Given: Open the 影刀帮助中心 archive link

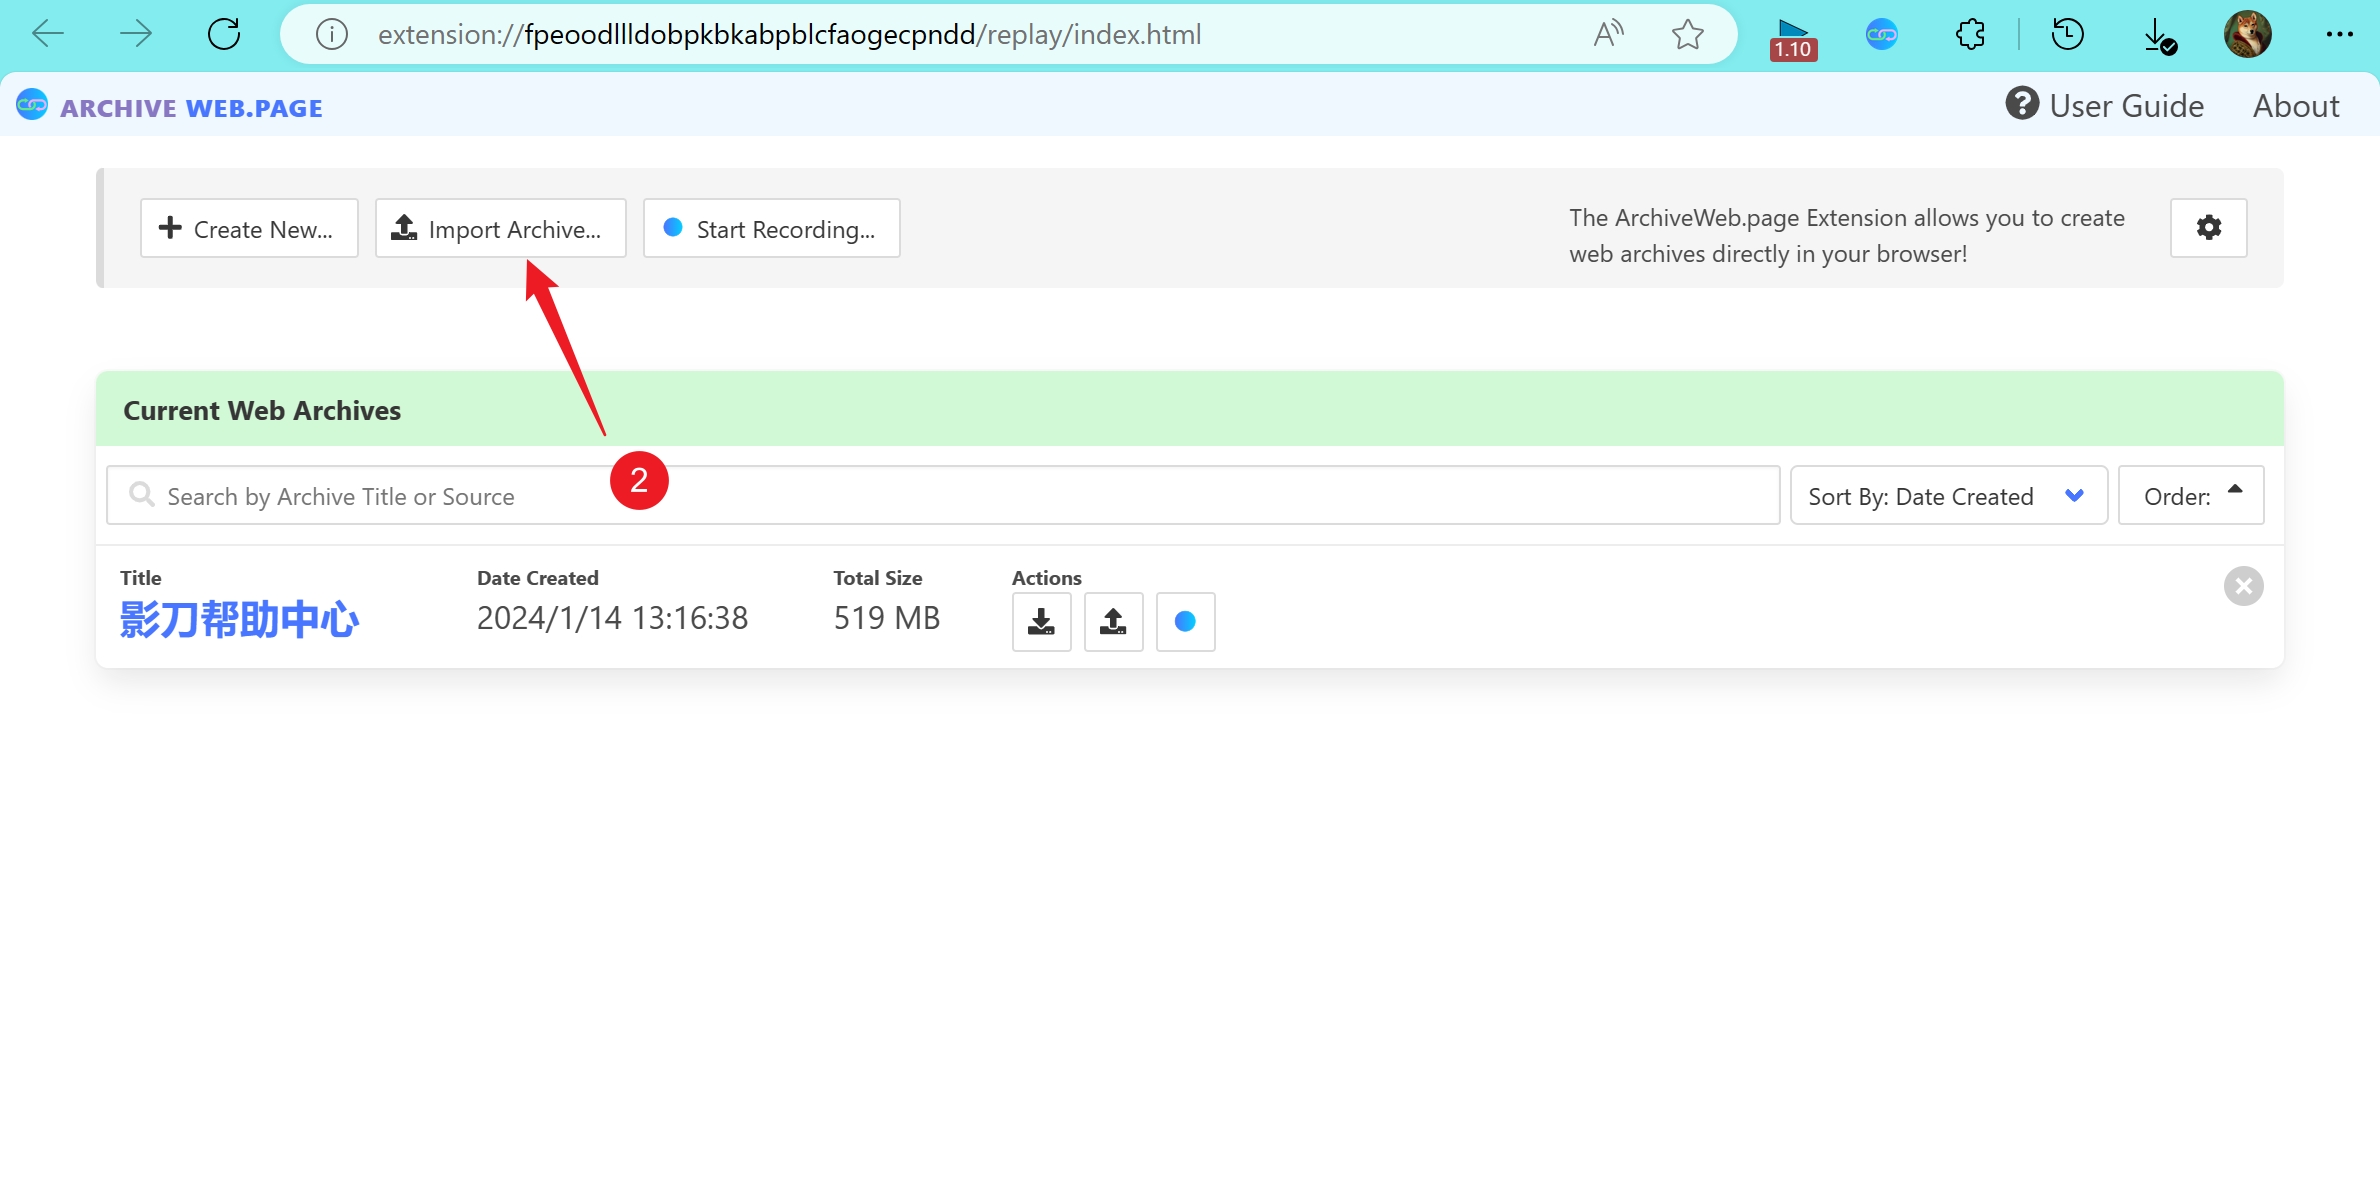Looking at the screenshot, I should coord(239,620).
